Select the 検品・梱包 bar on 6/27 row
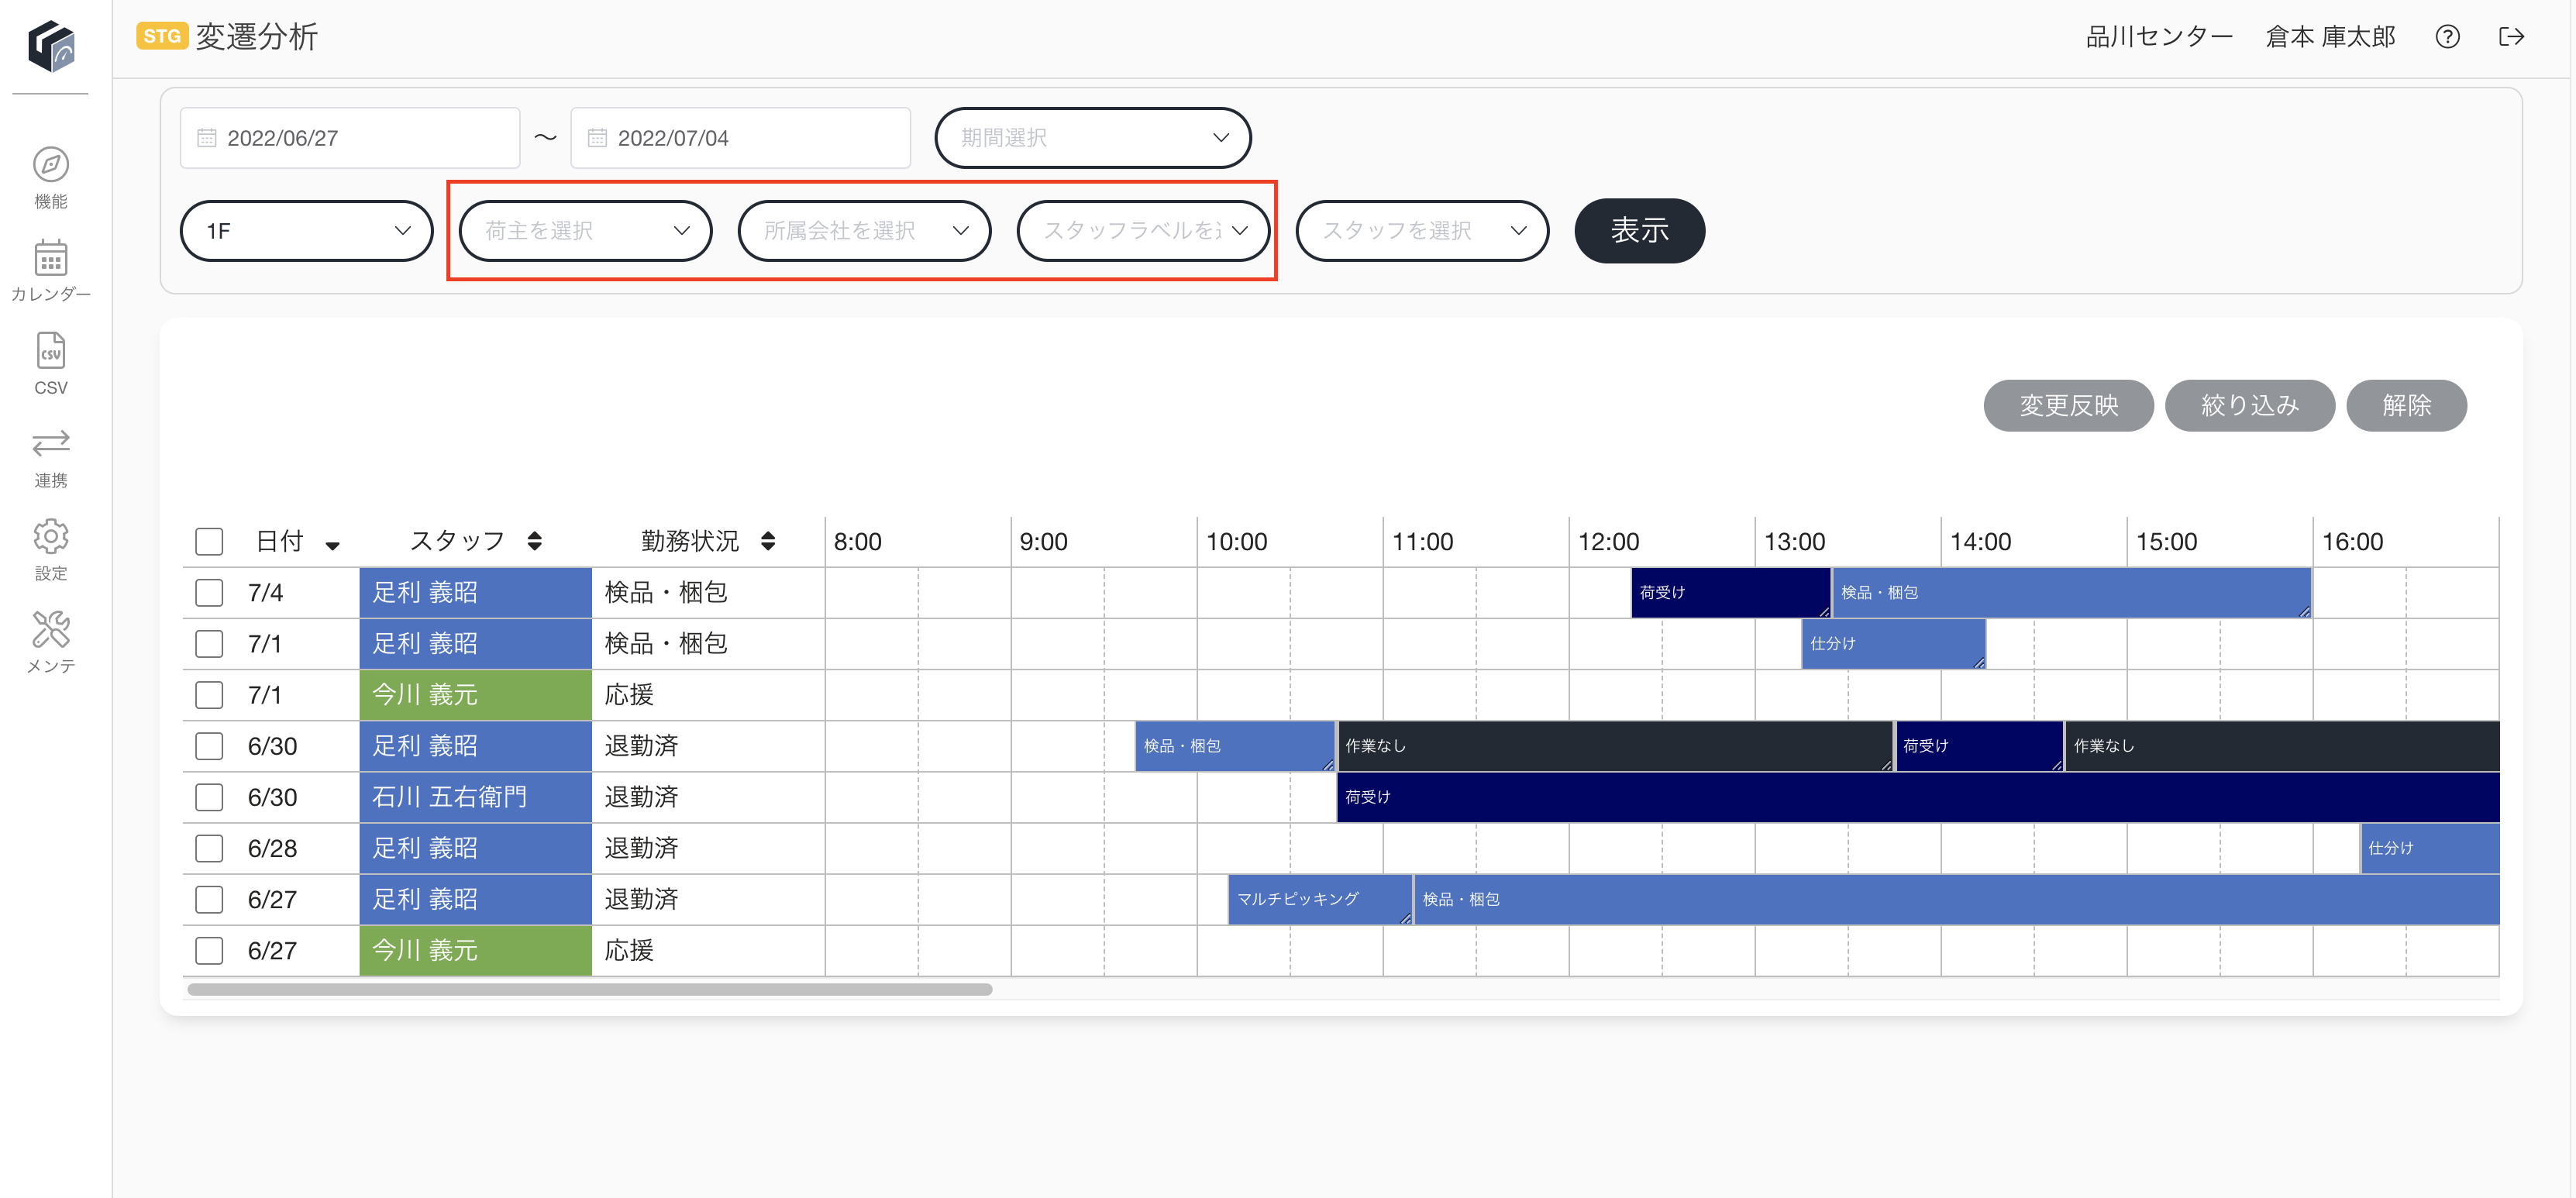Image resolution: width=2576 pixels, height=1198 pixels. tap(1956, 900)
